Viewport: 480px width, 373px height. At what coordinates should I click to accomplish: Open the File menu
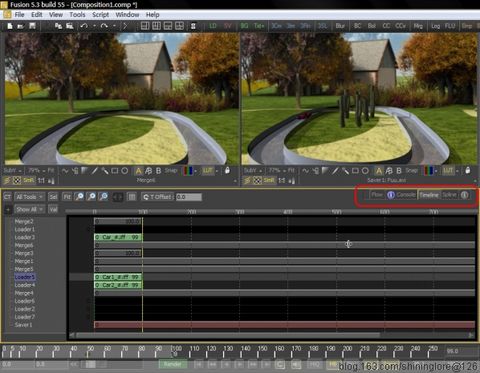tap(19, 15)
